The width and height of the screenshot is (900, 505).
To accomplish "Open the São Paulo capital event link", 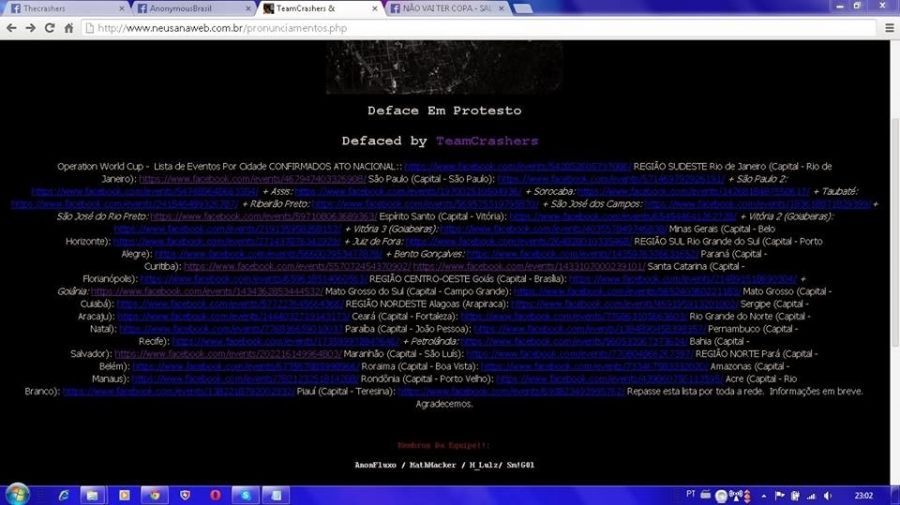I will point(611,179).
